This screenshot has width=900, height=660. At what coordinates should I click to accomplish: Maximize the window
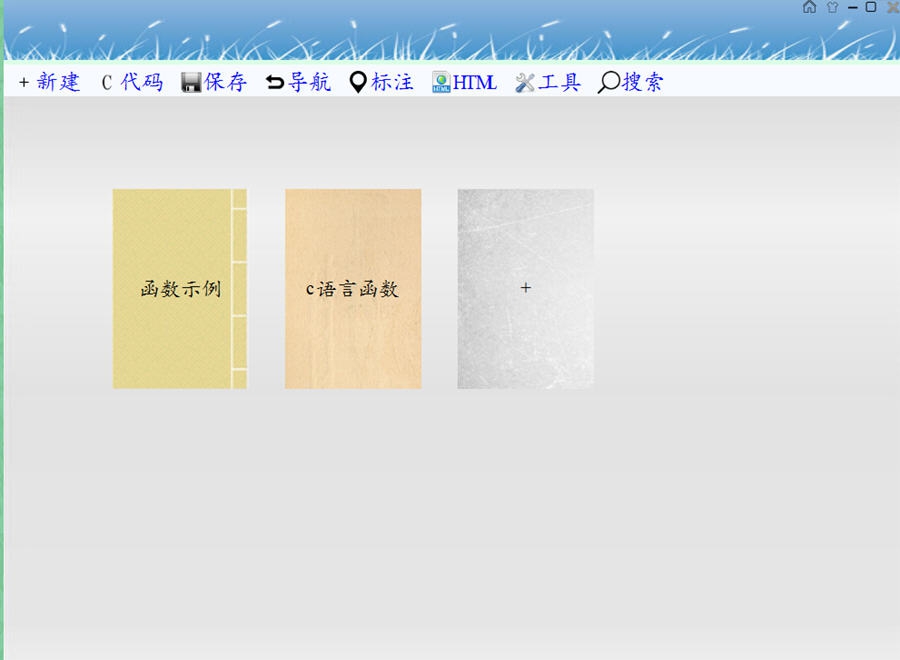click(x=871, y=7)
